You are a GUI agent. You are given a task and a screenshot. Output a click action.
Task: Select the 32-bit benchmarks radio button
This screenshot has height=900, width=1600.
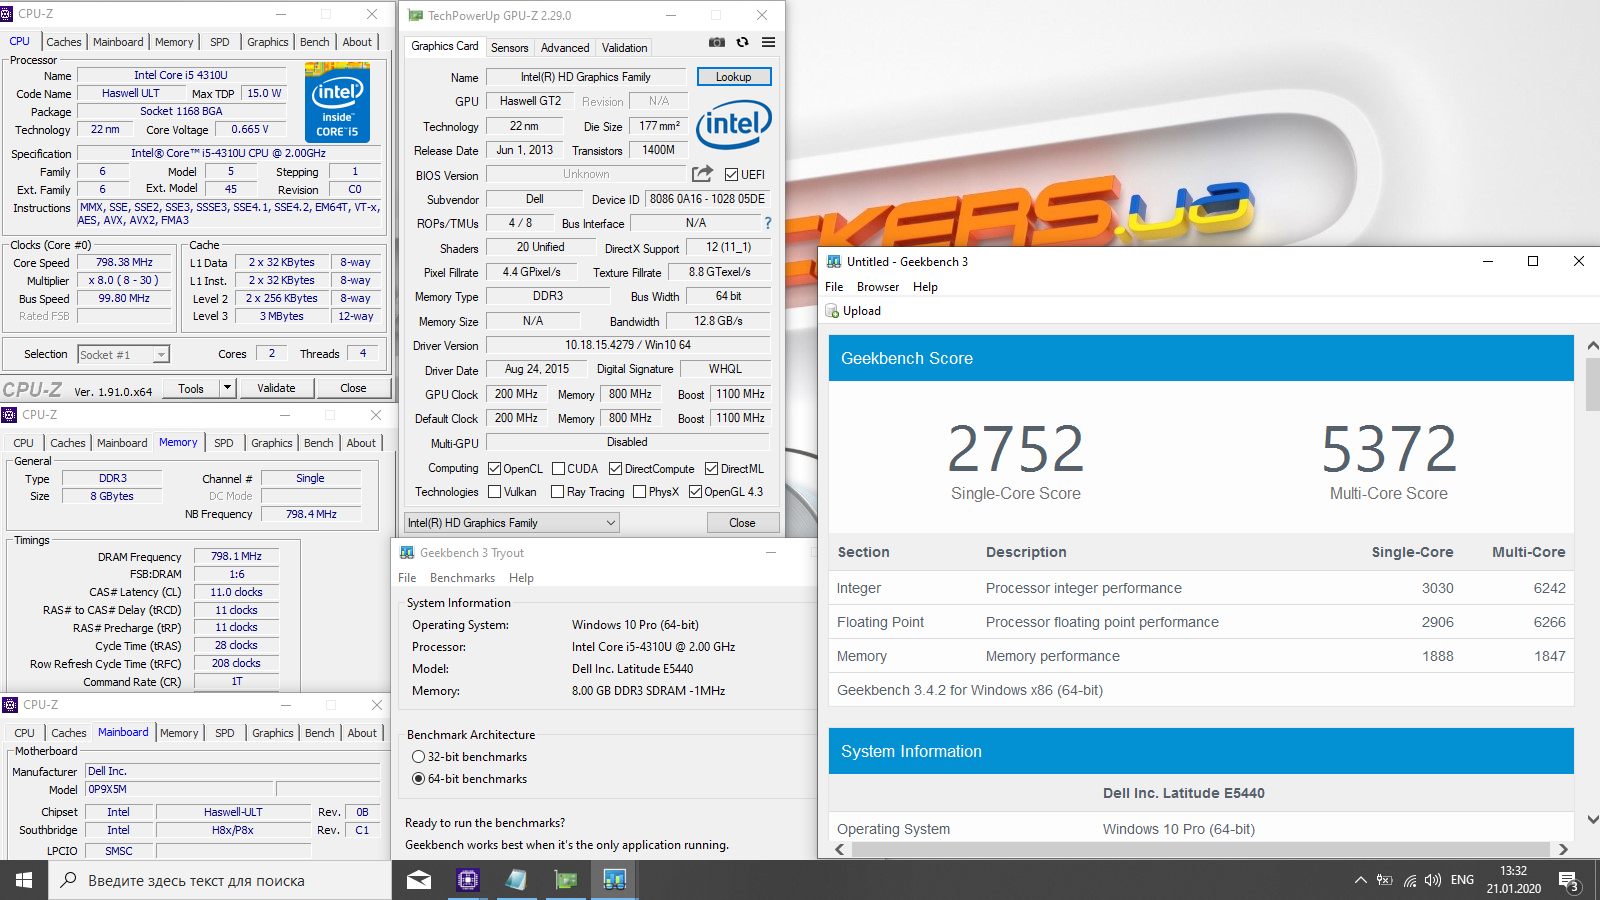pyautogui.click(x=419, y=756)
